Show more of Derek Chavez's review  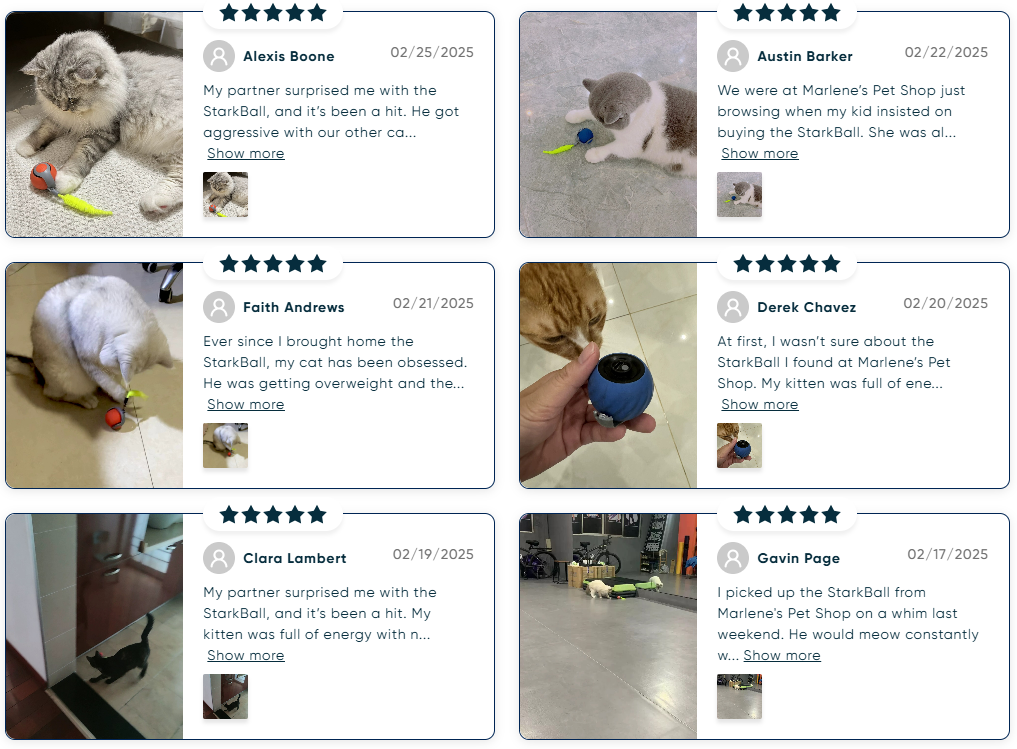pyautogui.click(x=760, y=405)
